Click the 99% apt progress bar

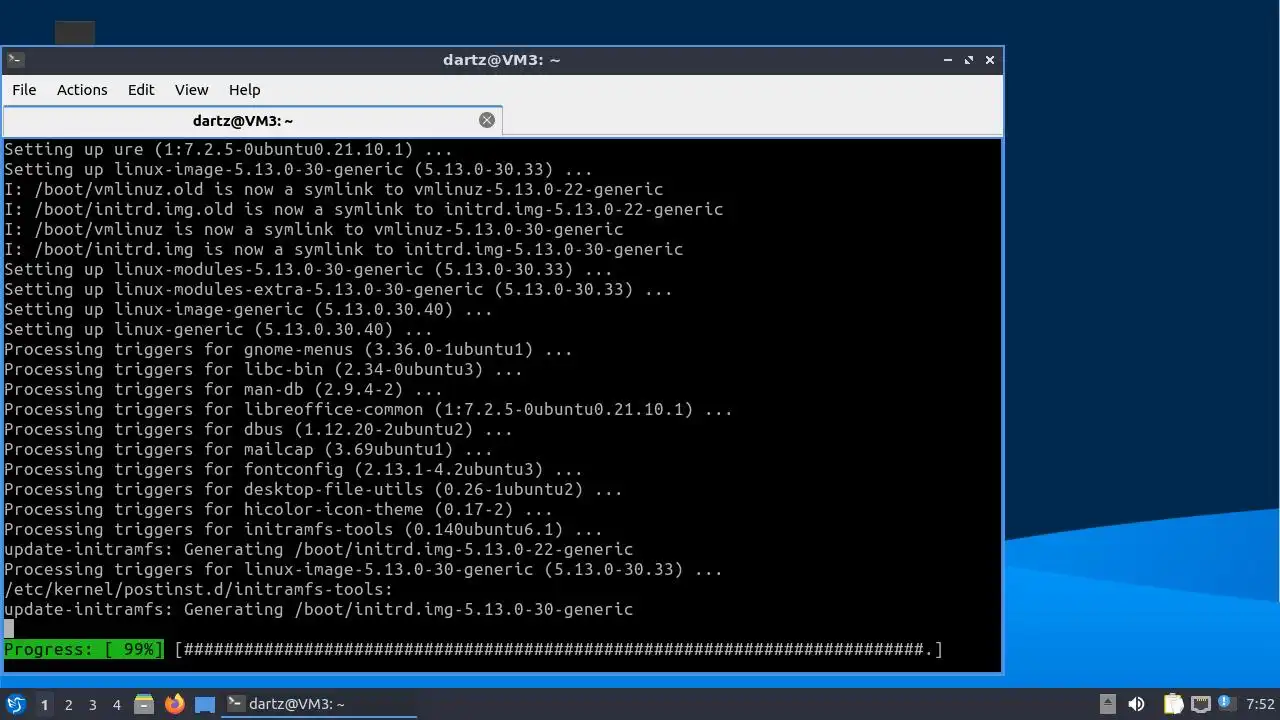coord(558,650)
